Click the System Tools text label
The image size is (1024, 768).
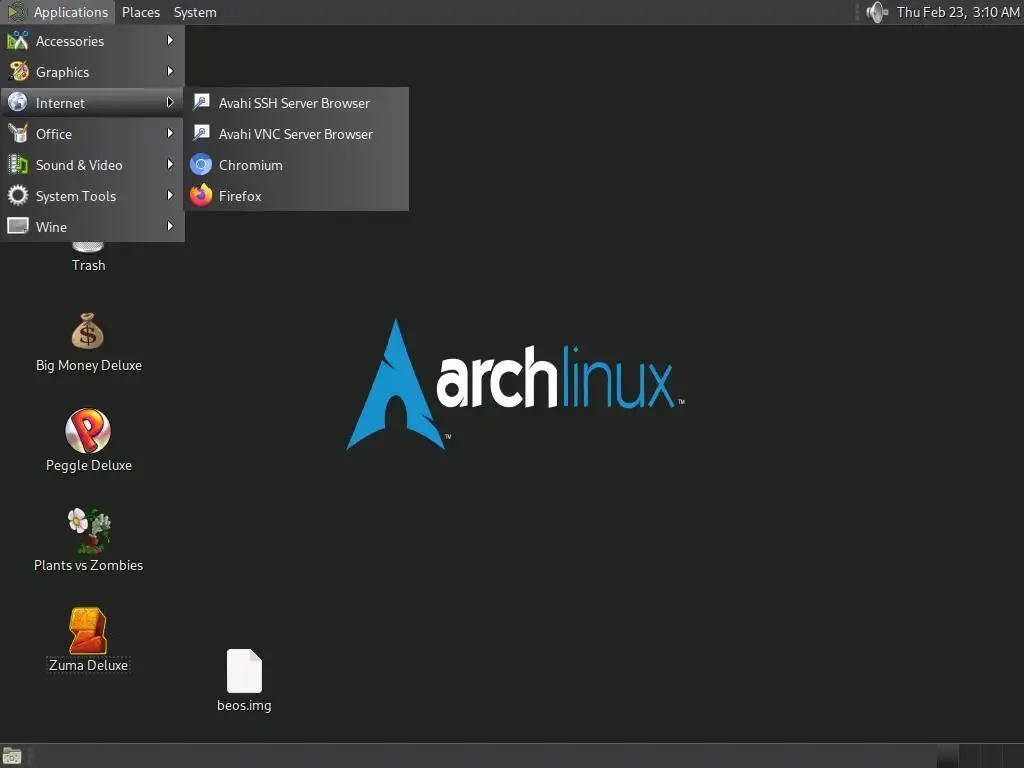click(76, 196)
